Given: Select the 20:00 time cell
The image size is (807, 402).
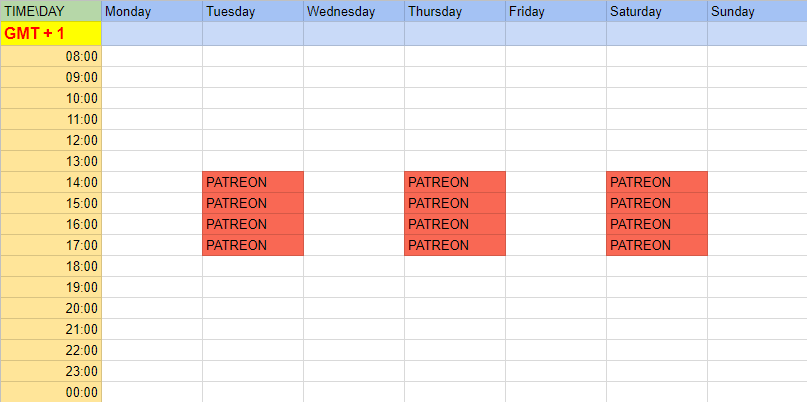Looking at the screenshot, I should 51,308.
